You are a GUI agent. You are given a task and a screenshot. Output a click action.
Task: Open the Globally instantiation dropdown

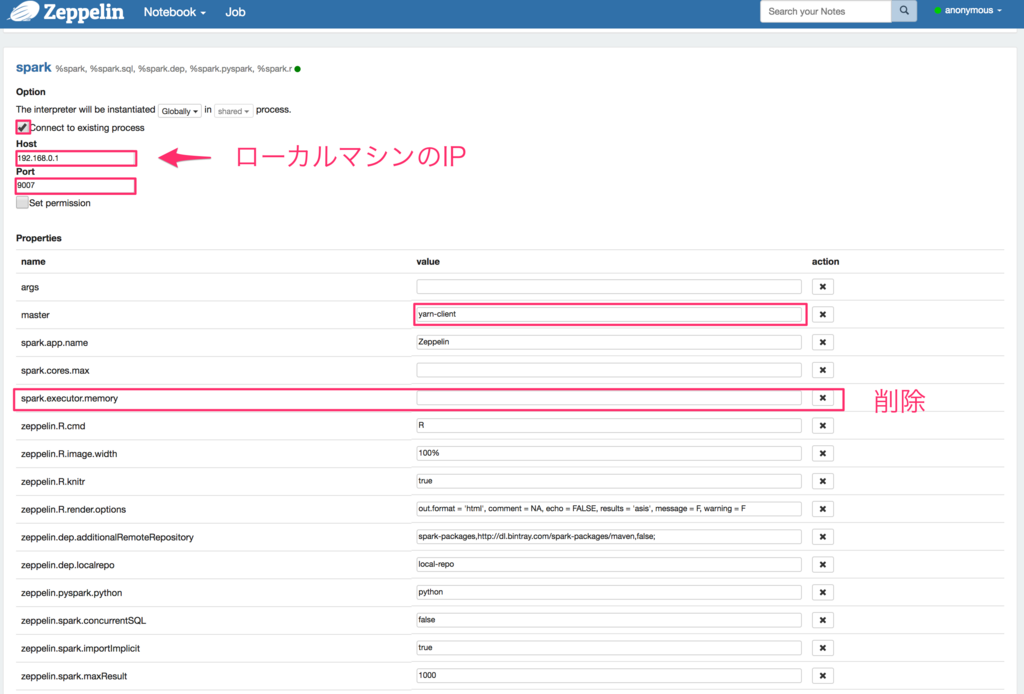point(179,111)
